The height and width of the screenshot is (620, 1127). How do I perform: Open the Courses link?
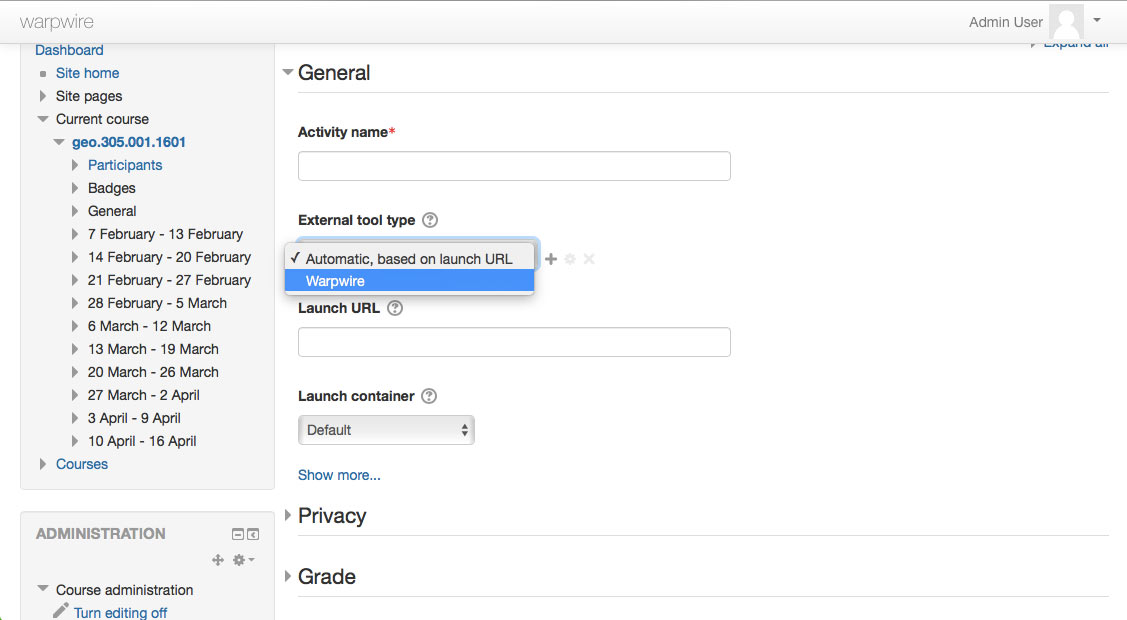click(x=82, y=464)
